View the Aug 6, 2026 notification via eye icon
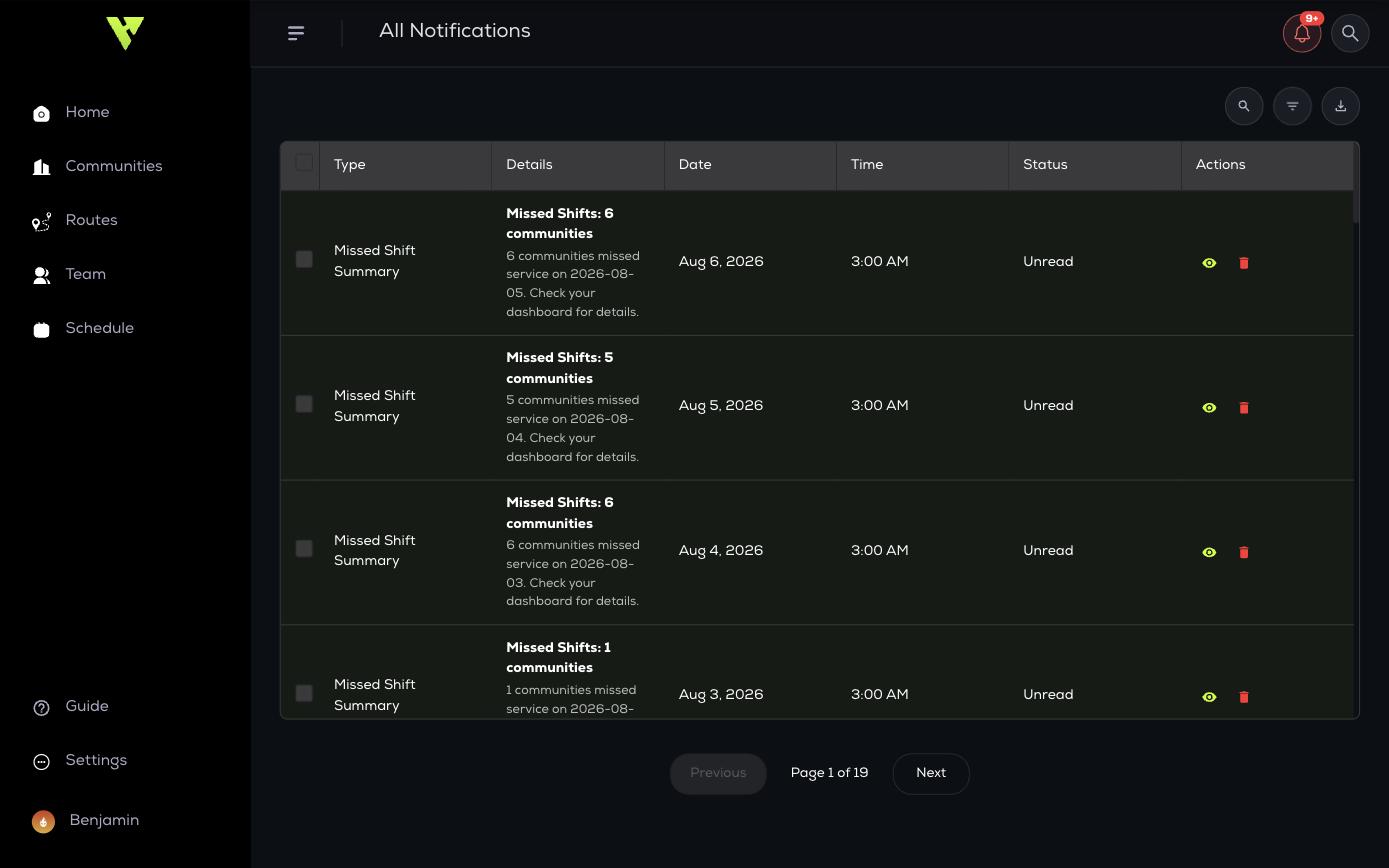The image size is (1389, 868). tap(1209, 263)
